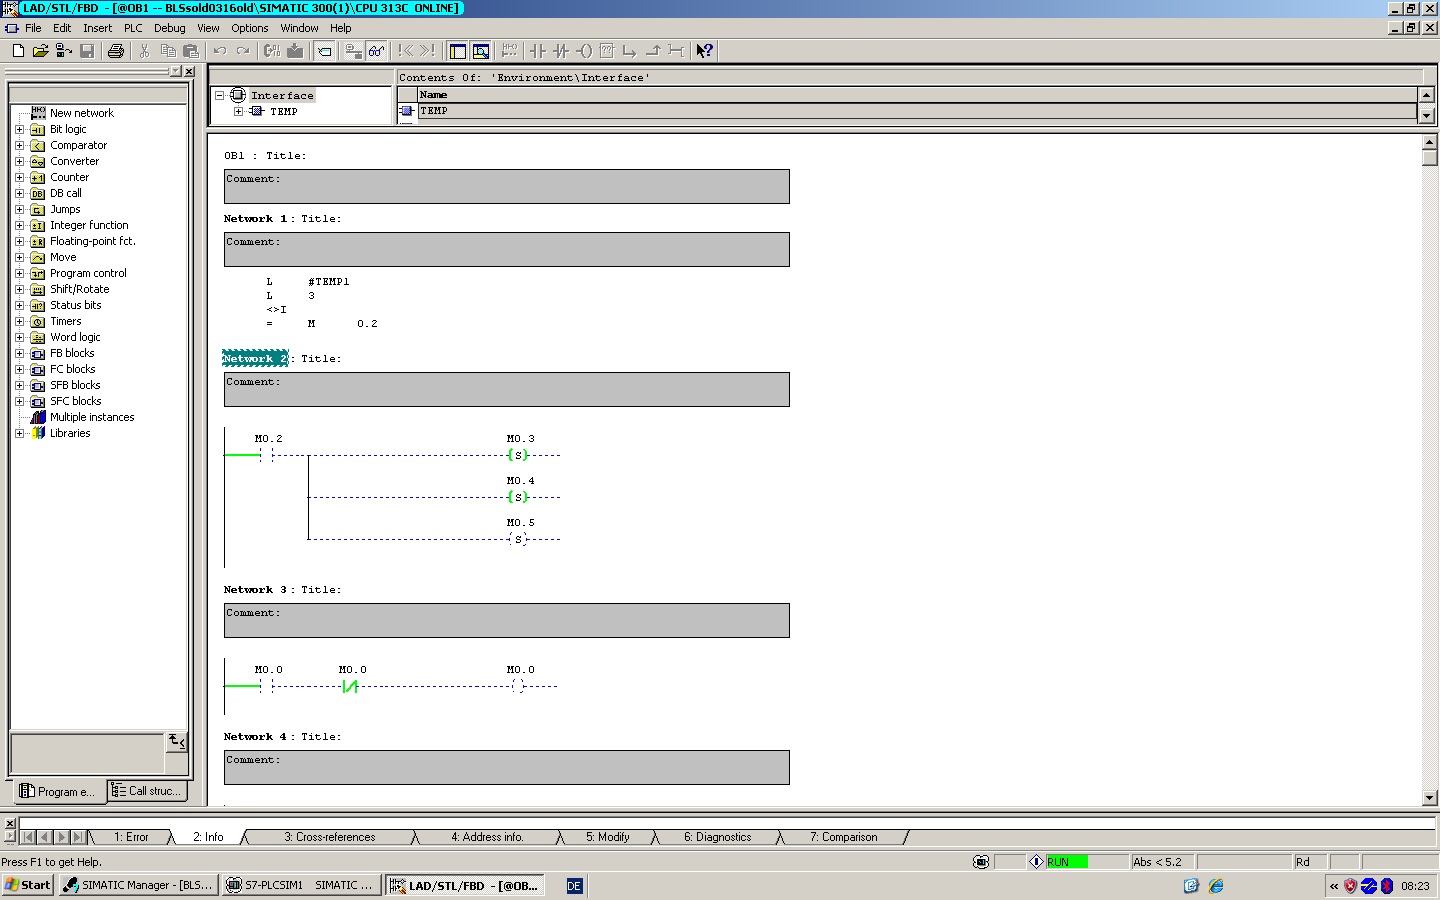Insert a normally open contact

click(538, 51)
